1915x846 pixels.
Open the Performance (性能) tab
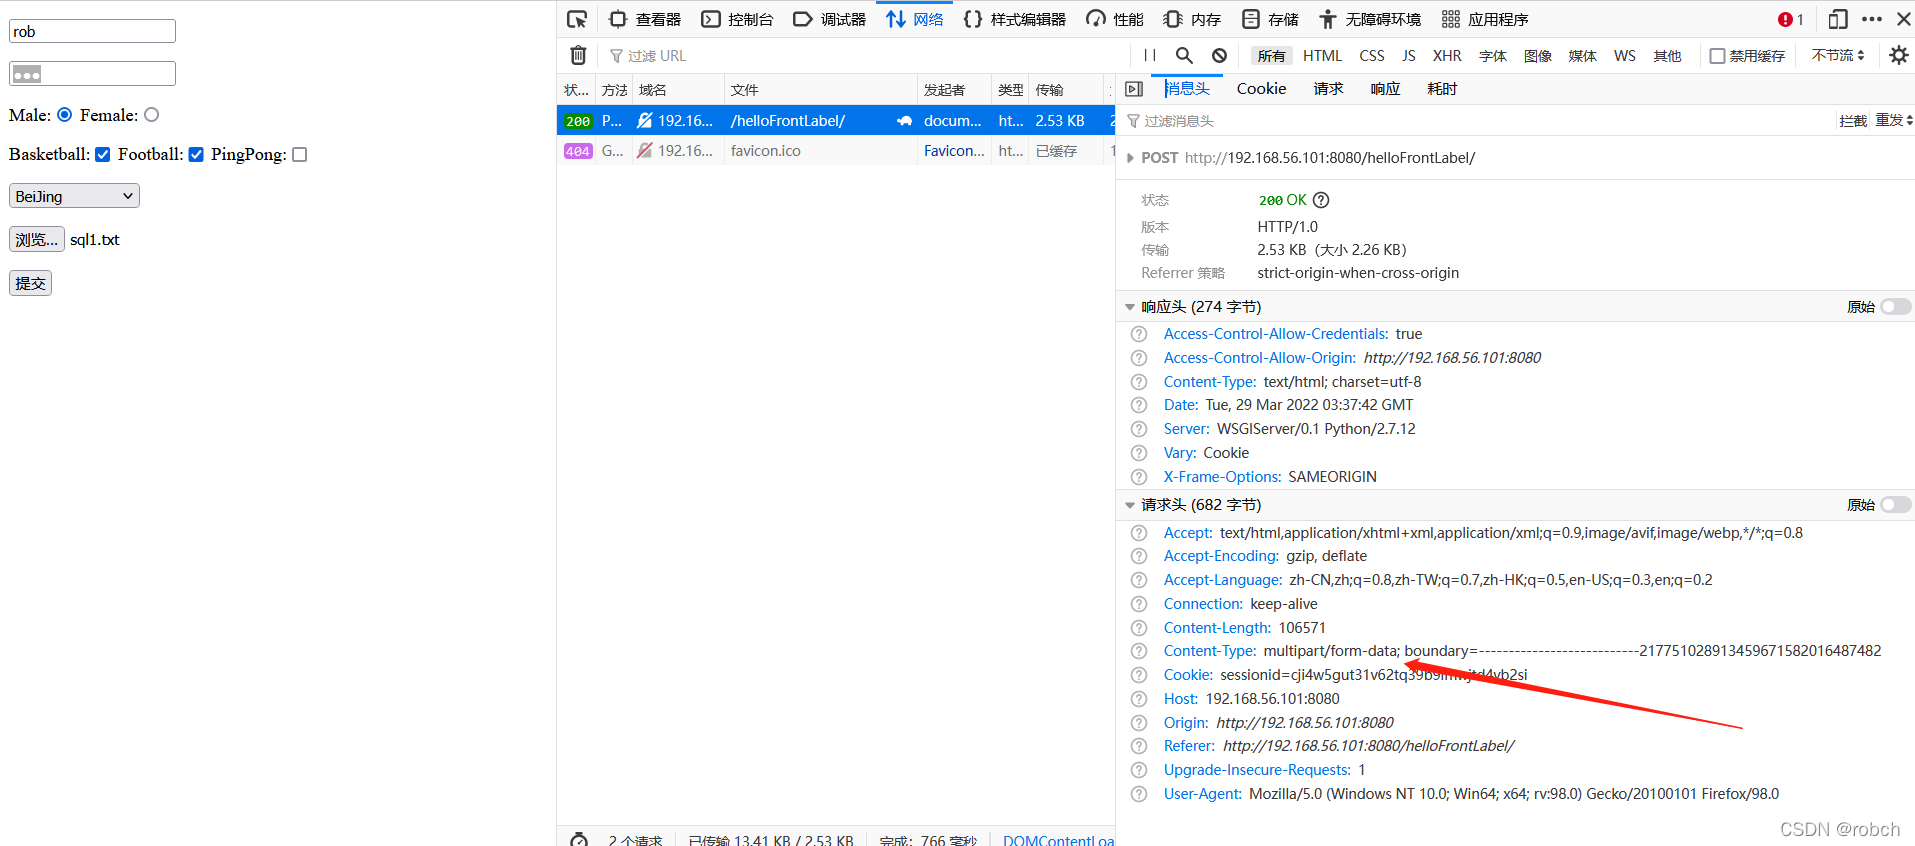tap(1115, 19)
